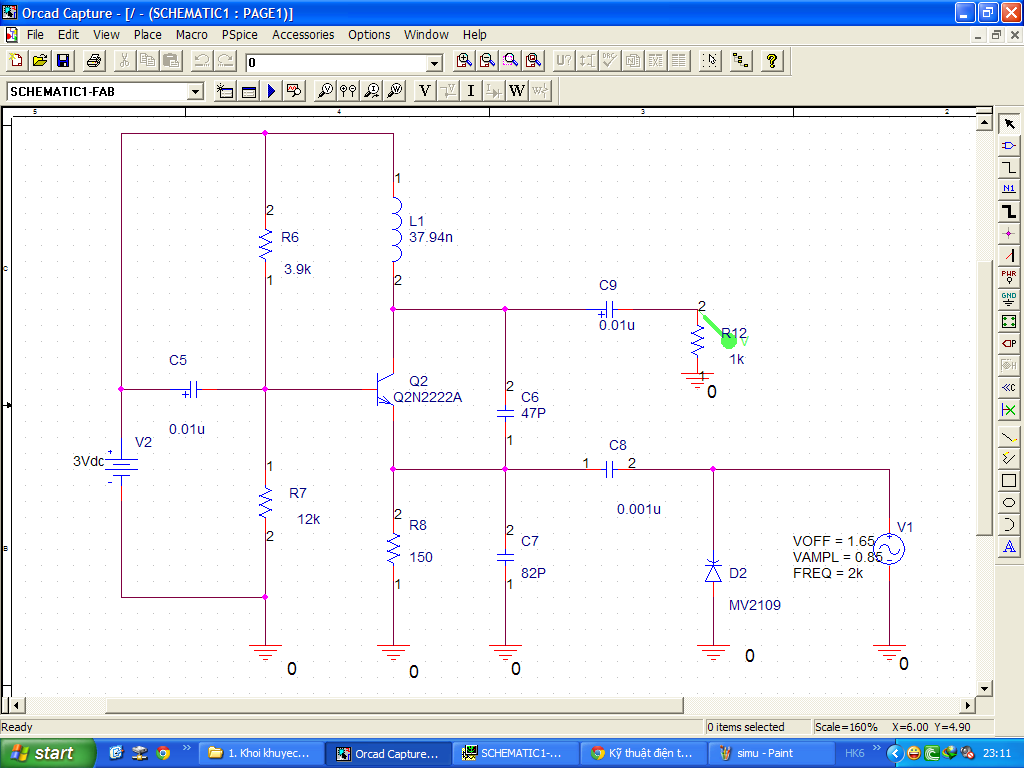This screenshot has width=1024, height=768.
Task: Edit simulation settings icon
Action: pos(249,91)
